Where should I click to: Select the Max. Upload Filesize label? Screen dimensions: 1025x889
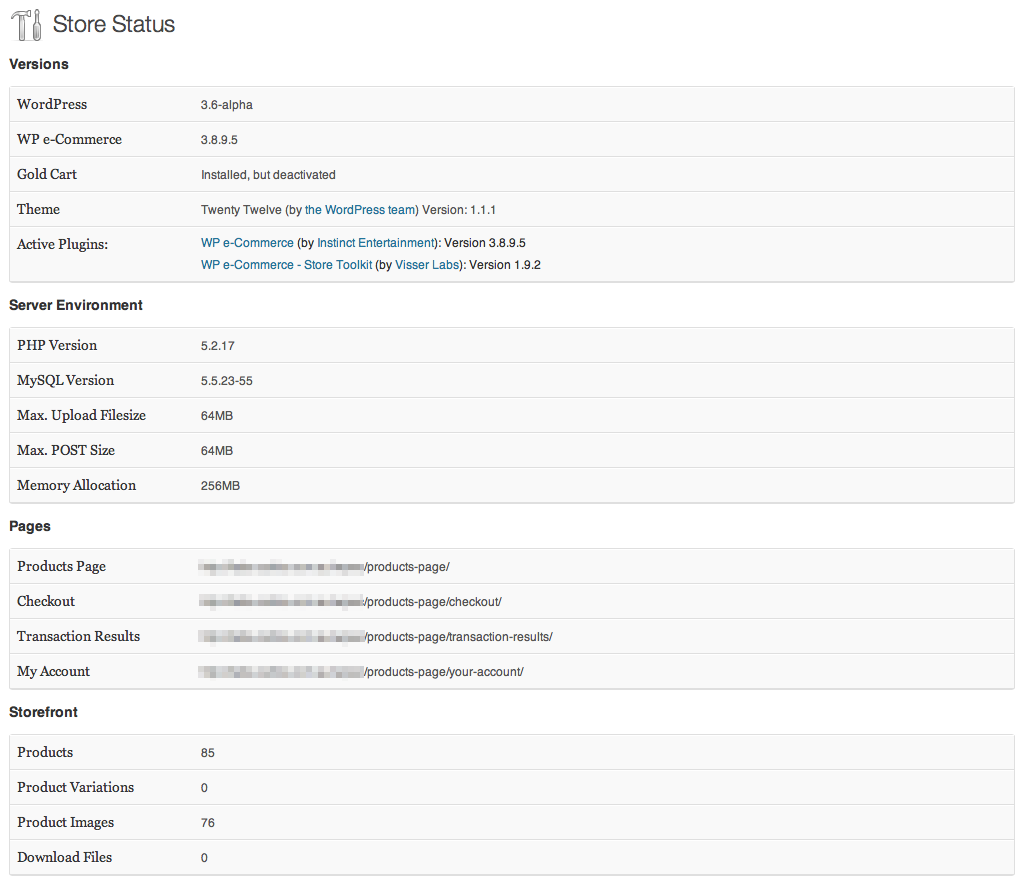(x=81, y=415)
